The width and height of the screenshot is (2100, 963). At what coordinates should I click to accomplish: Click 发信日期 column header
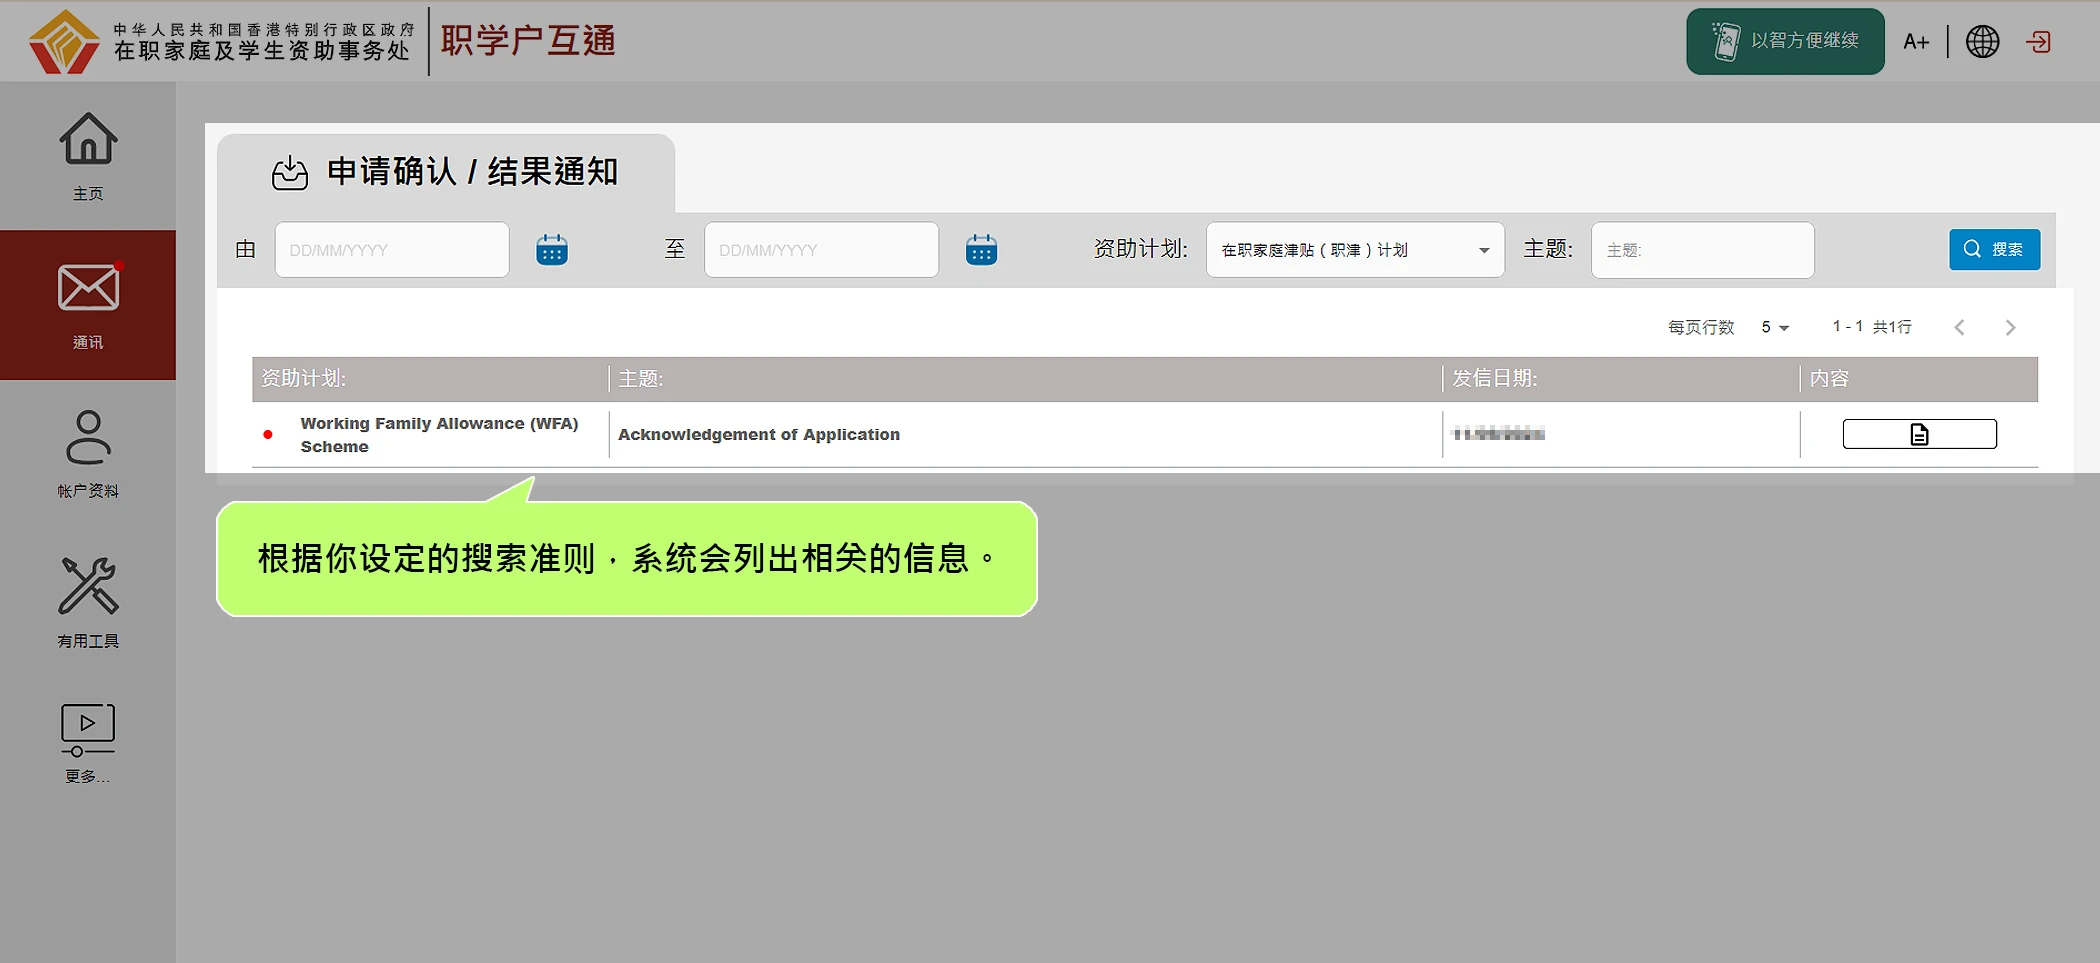tap(1494, 379)
